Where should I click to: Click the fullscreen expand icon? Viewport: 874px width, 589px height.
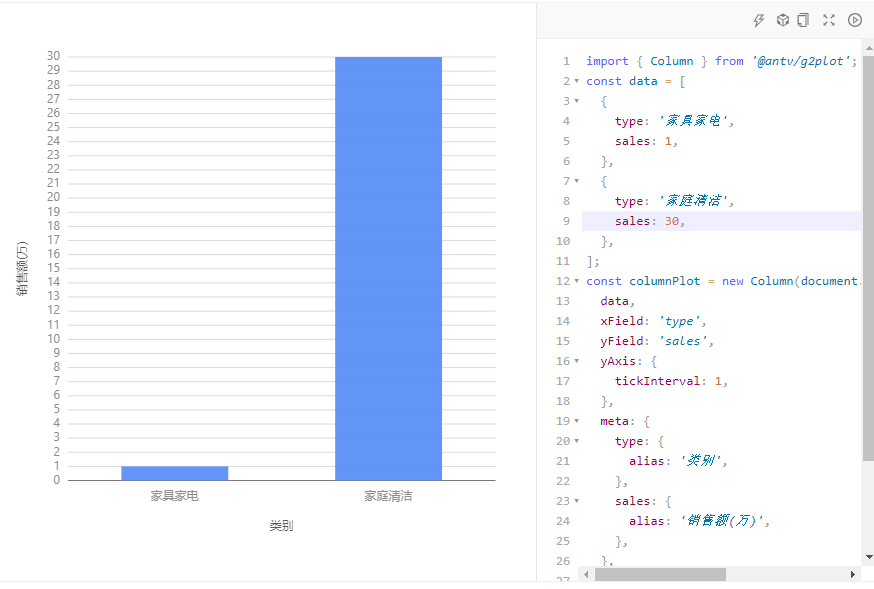[x=830, y=19]
